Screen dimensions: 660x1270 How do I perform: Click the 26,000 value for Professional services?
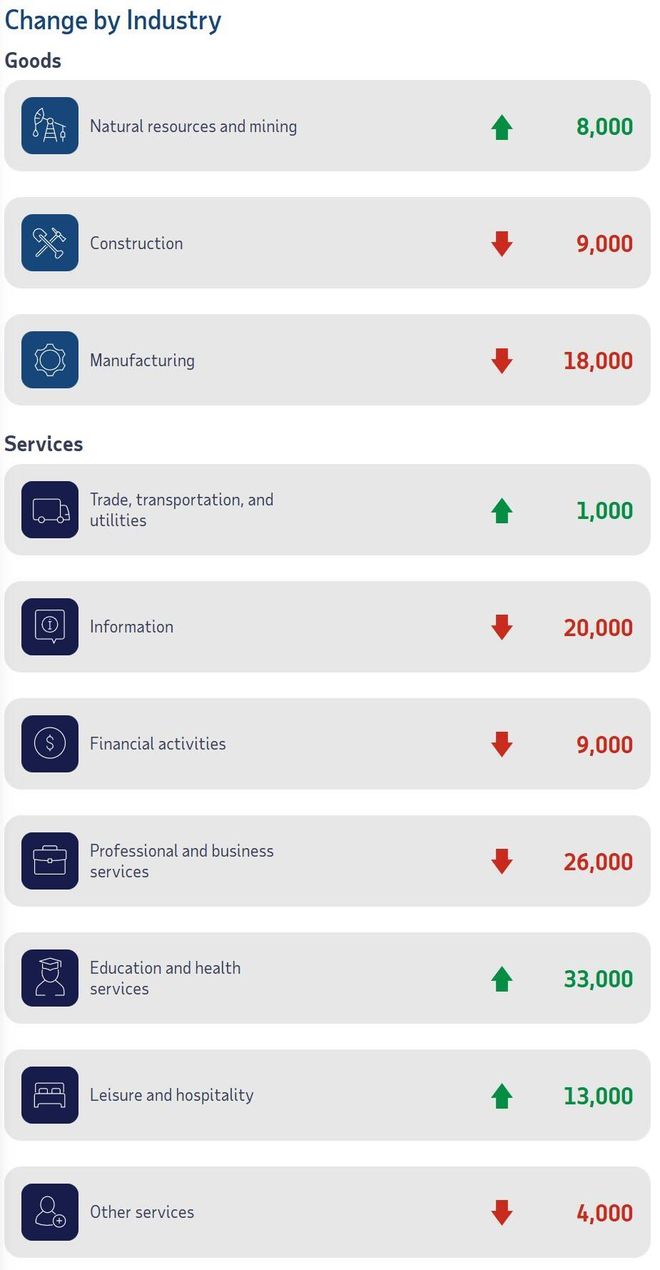coord(598,862)
